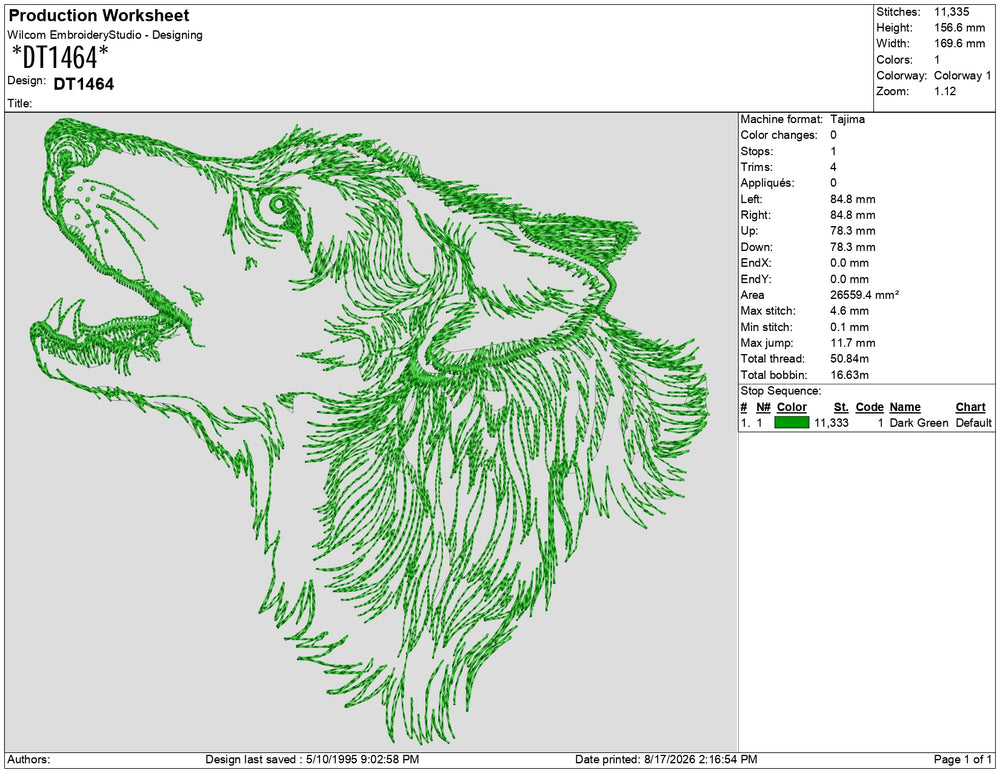Click the 'Down:' label
This screenshot has width=1000, height=773.
[x=756, y=247]
